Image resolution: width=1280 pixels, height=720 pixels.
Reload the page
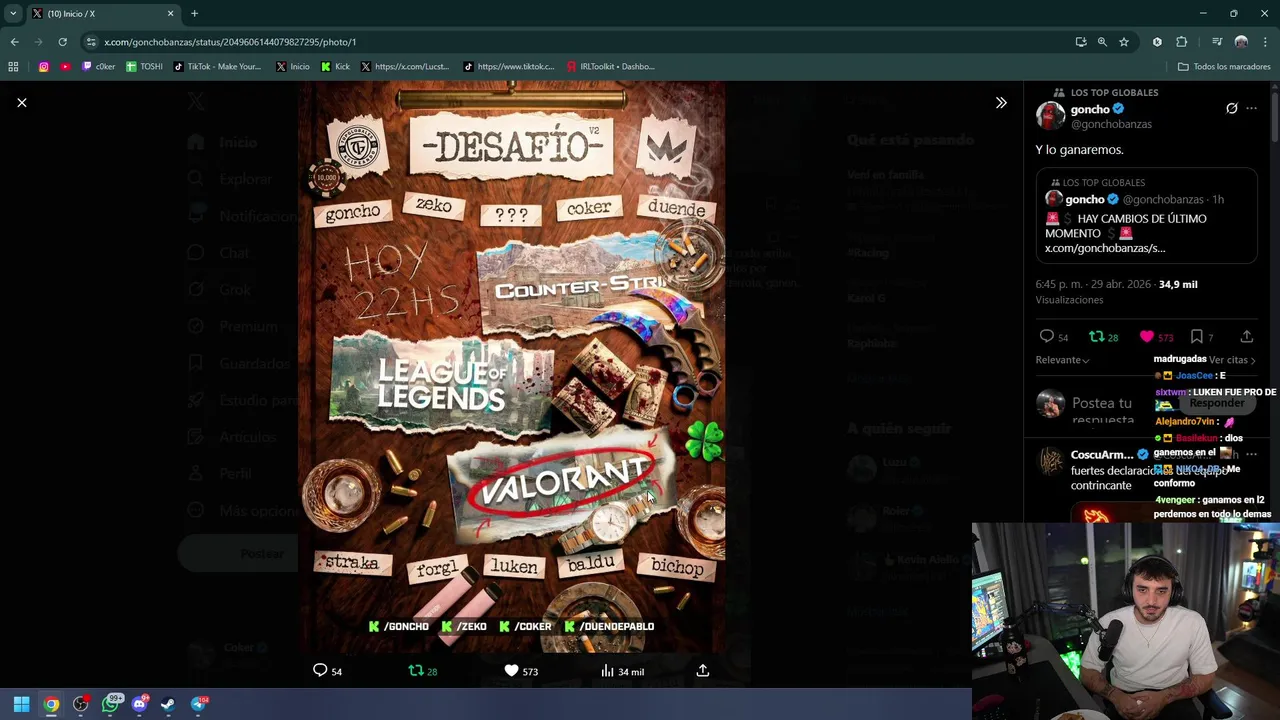(x=62, y=42)
